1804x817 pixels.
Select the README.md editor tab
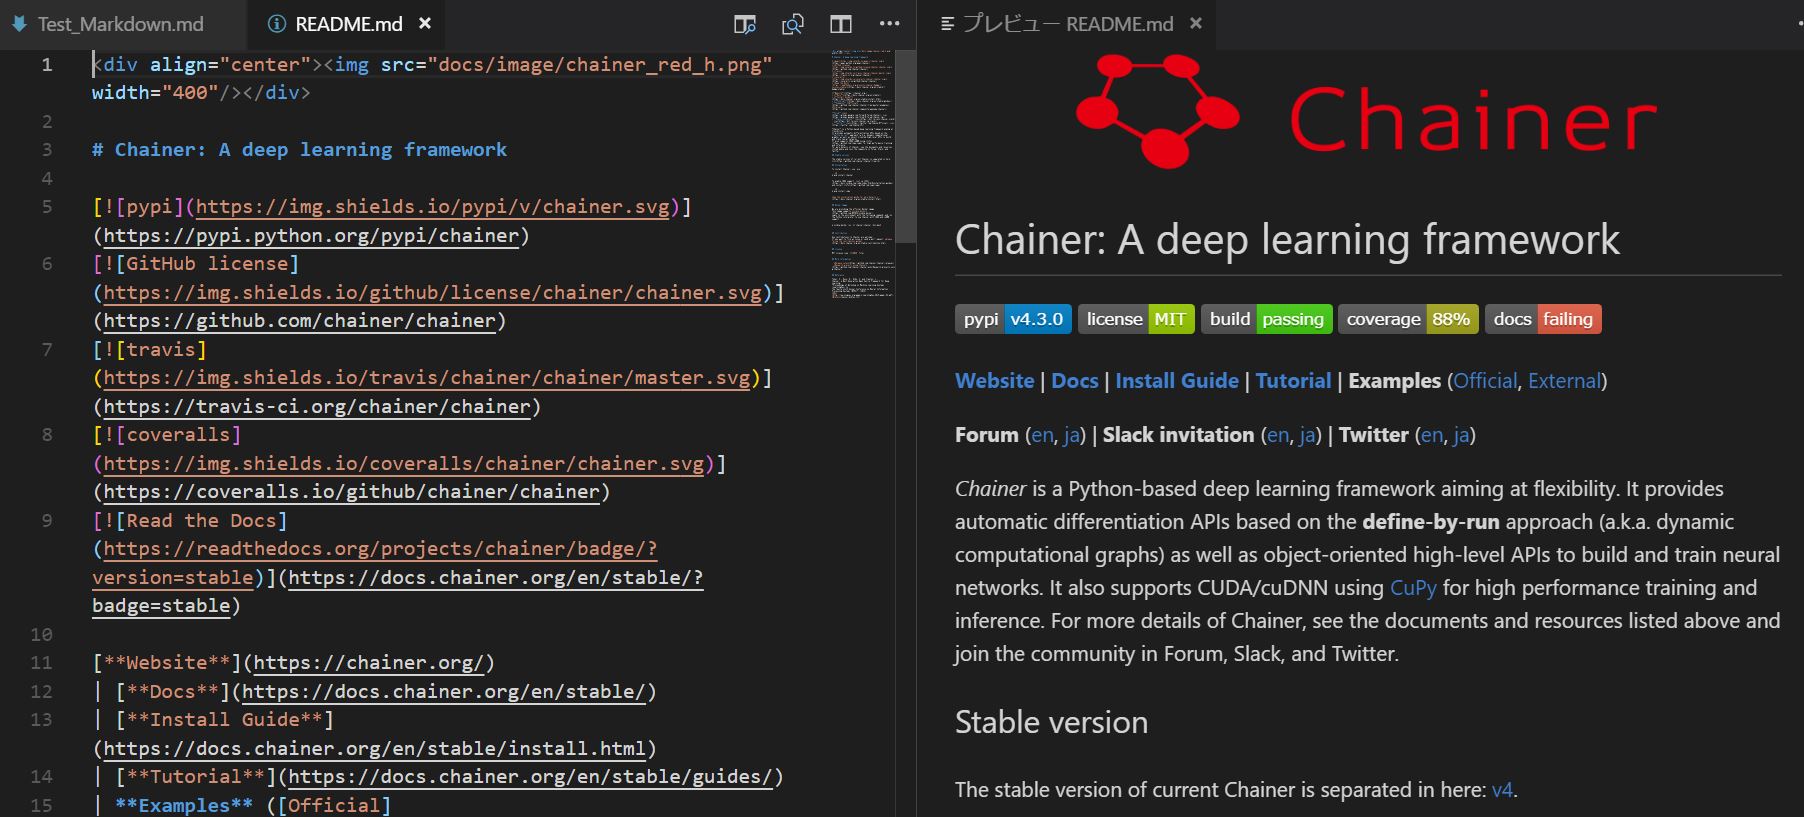(349, 24)
